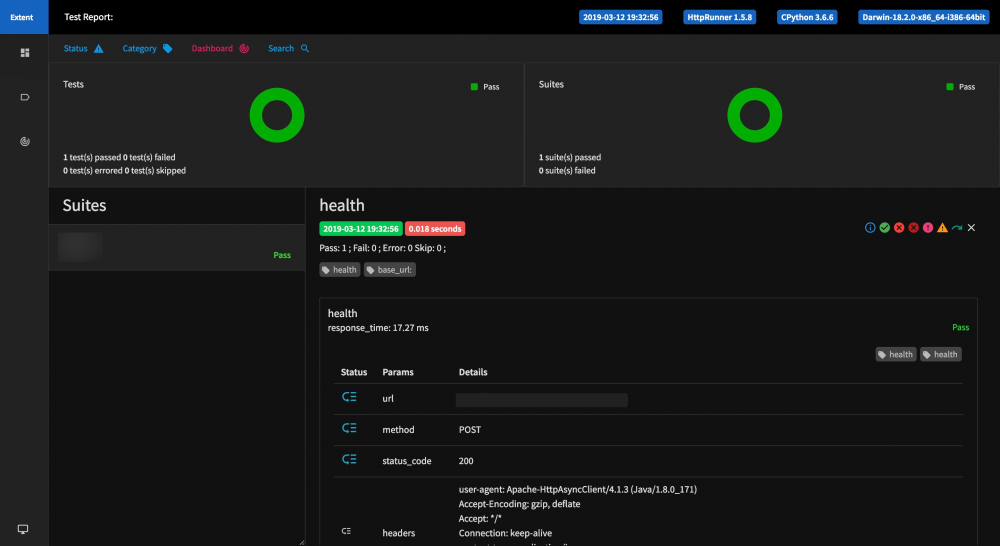Click the status icon in method row
This screenshot has width=1000, height=546.
click(349, 428)
